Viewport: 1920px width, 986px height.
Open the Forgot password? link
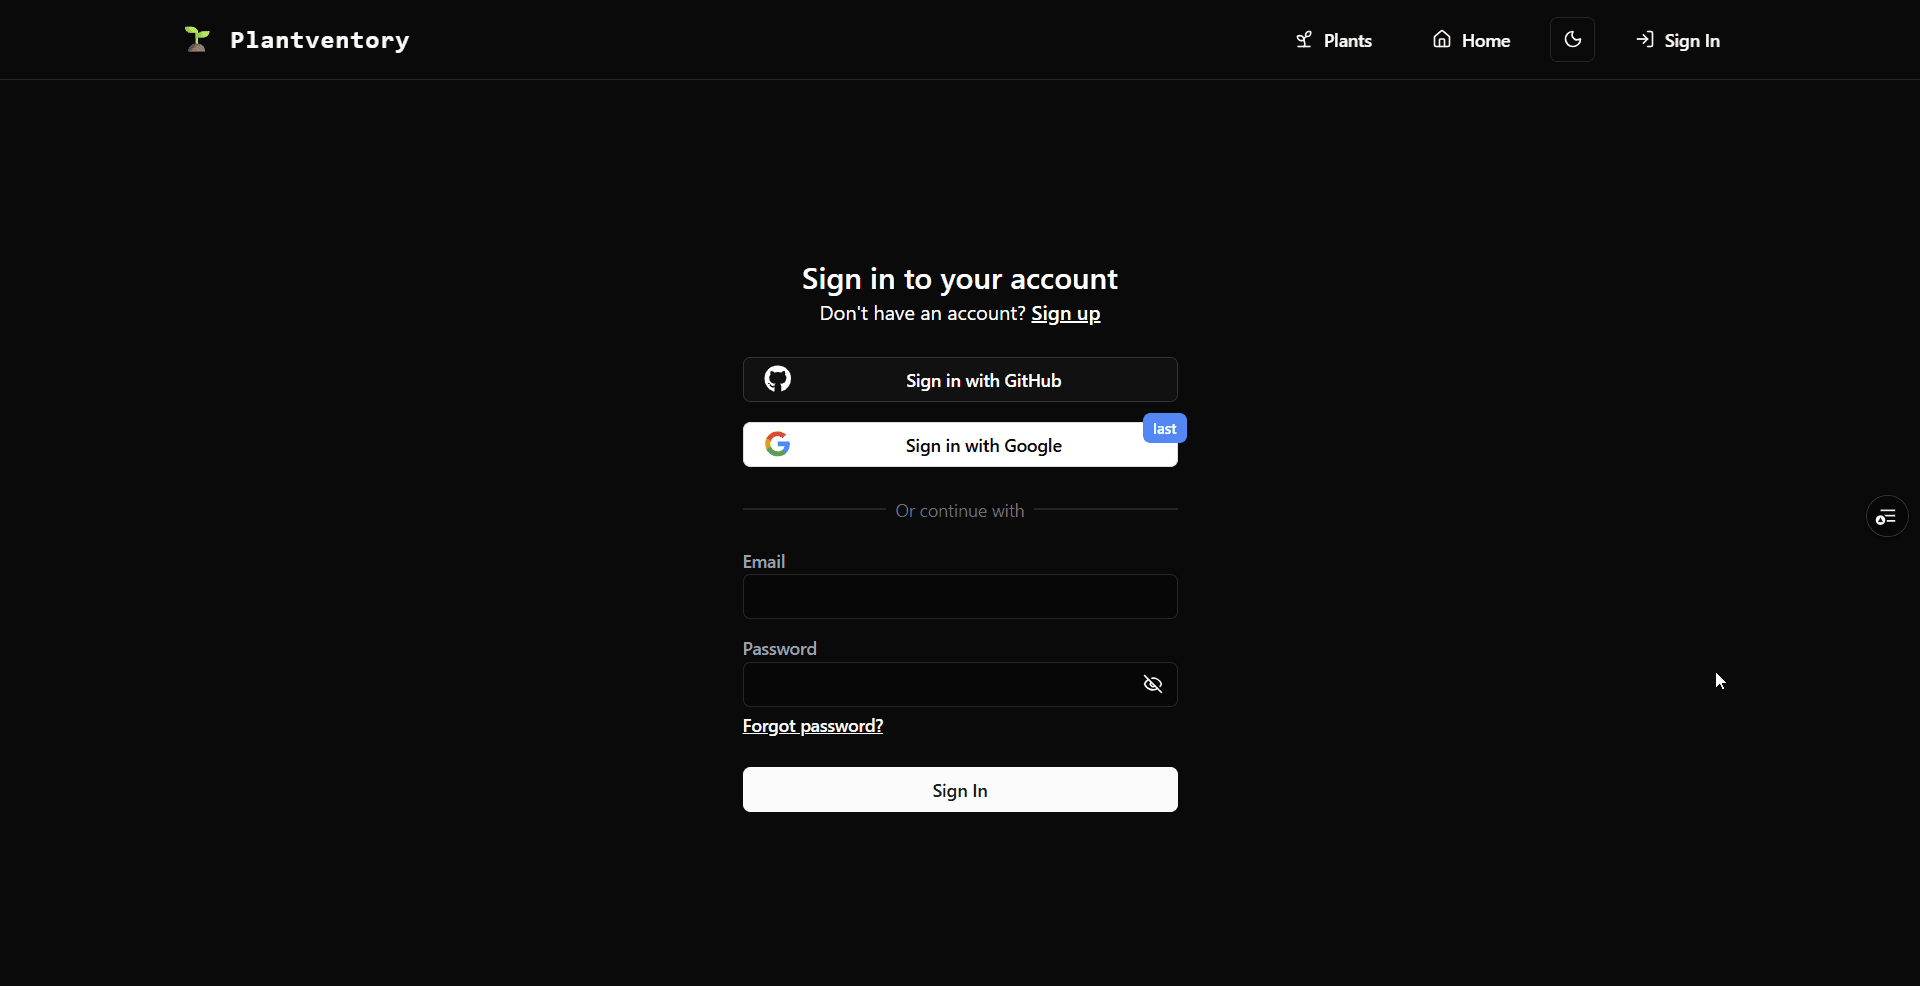click(x=812, y=726)
